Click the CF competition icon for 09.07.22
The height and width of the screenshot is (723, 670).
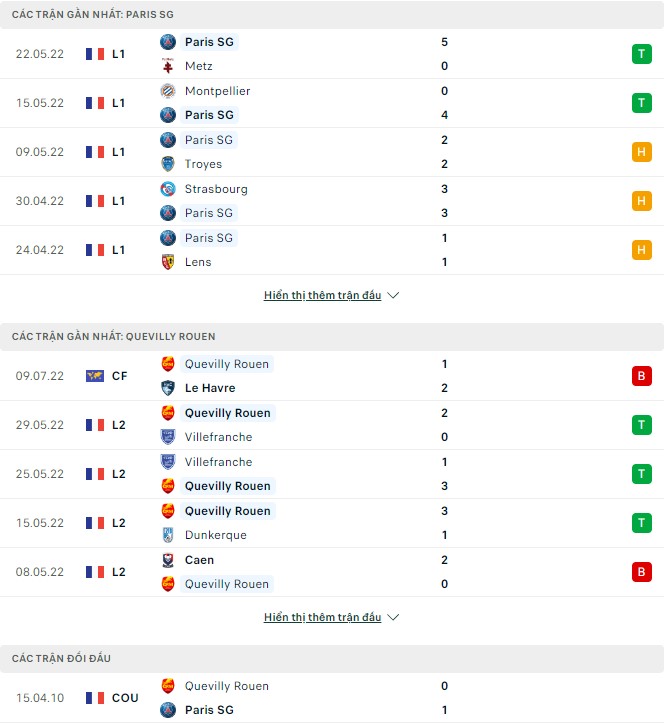95,376
